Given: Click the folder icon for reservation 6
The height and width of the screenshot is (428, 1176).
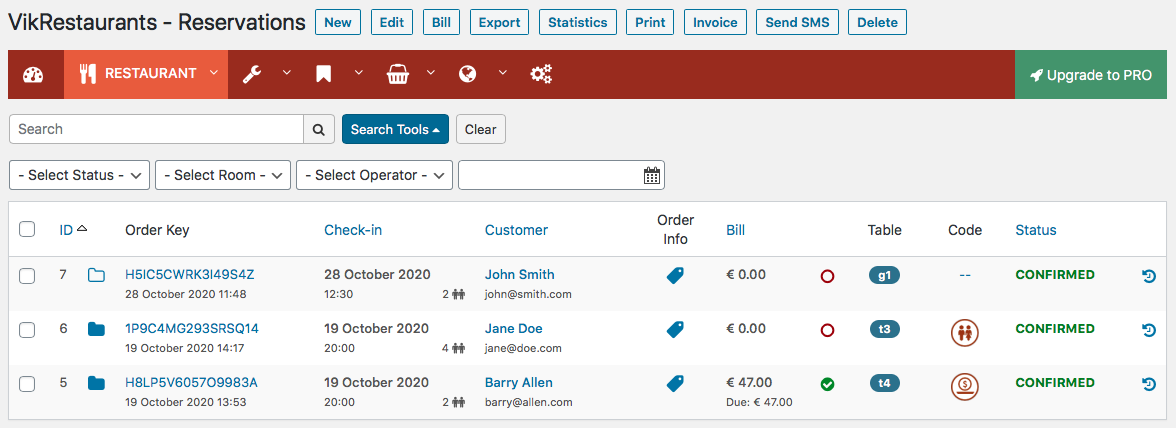Looking at the screenshot, I should (96, 329).
